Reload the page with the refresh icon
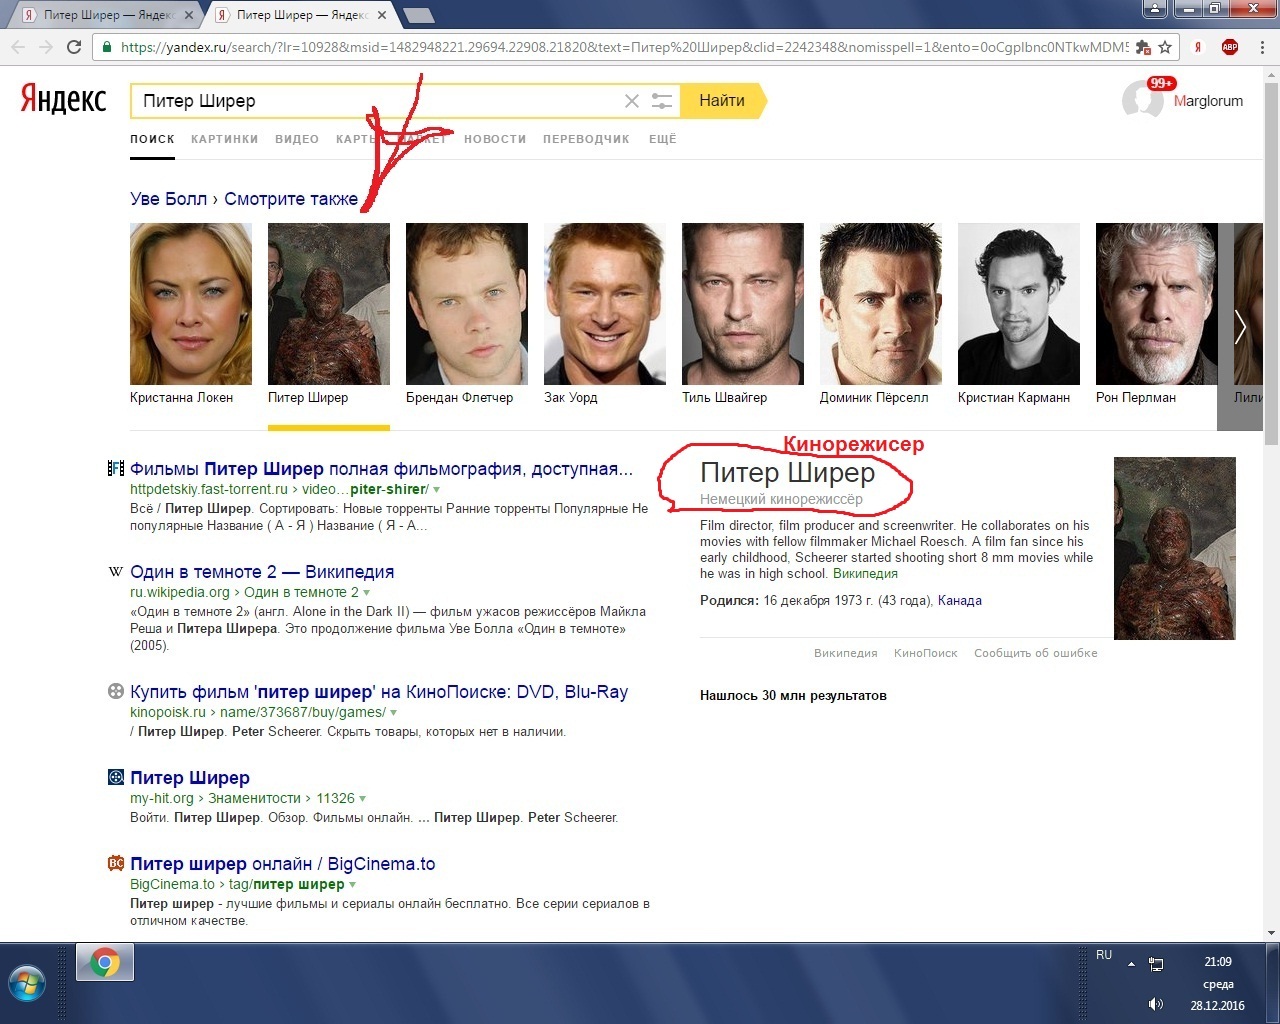The width and height of the screenshot is (1280, 1024). [74, 47]
